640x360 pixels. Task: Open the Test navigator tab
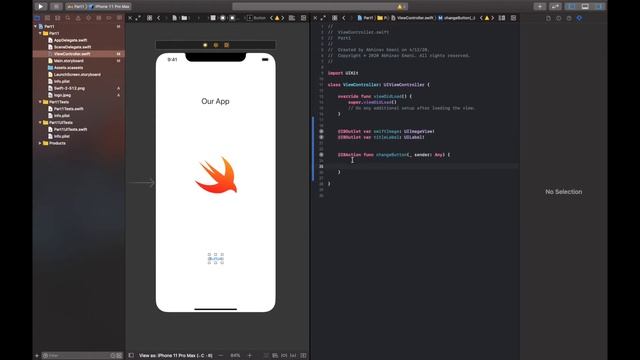click(88, 18)
